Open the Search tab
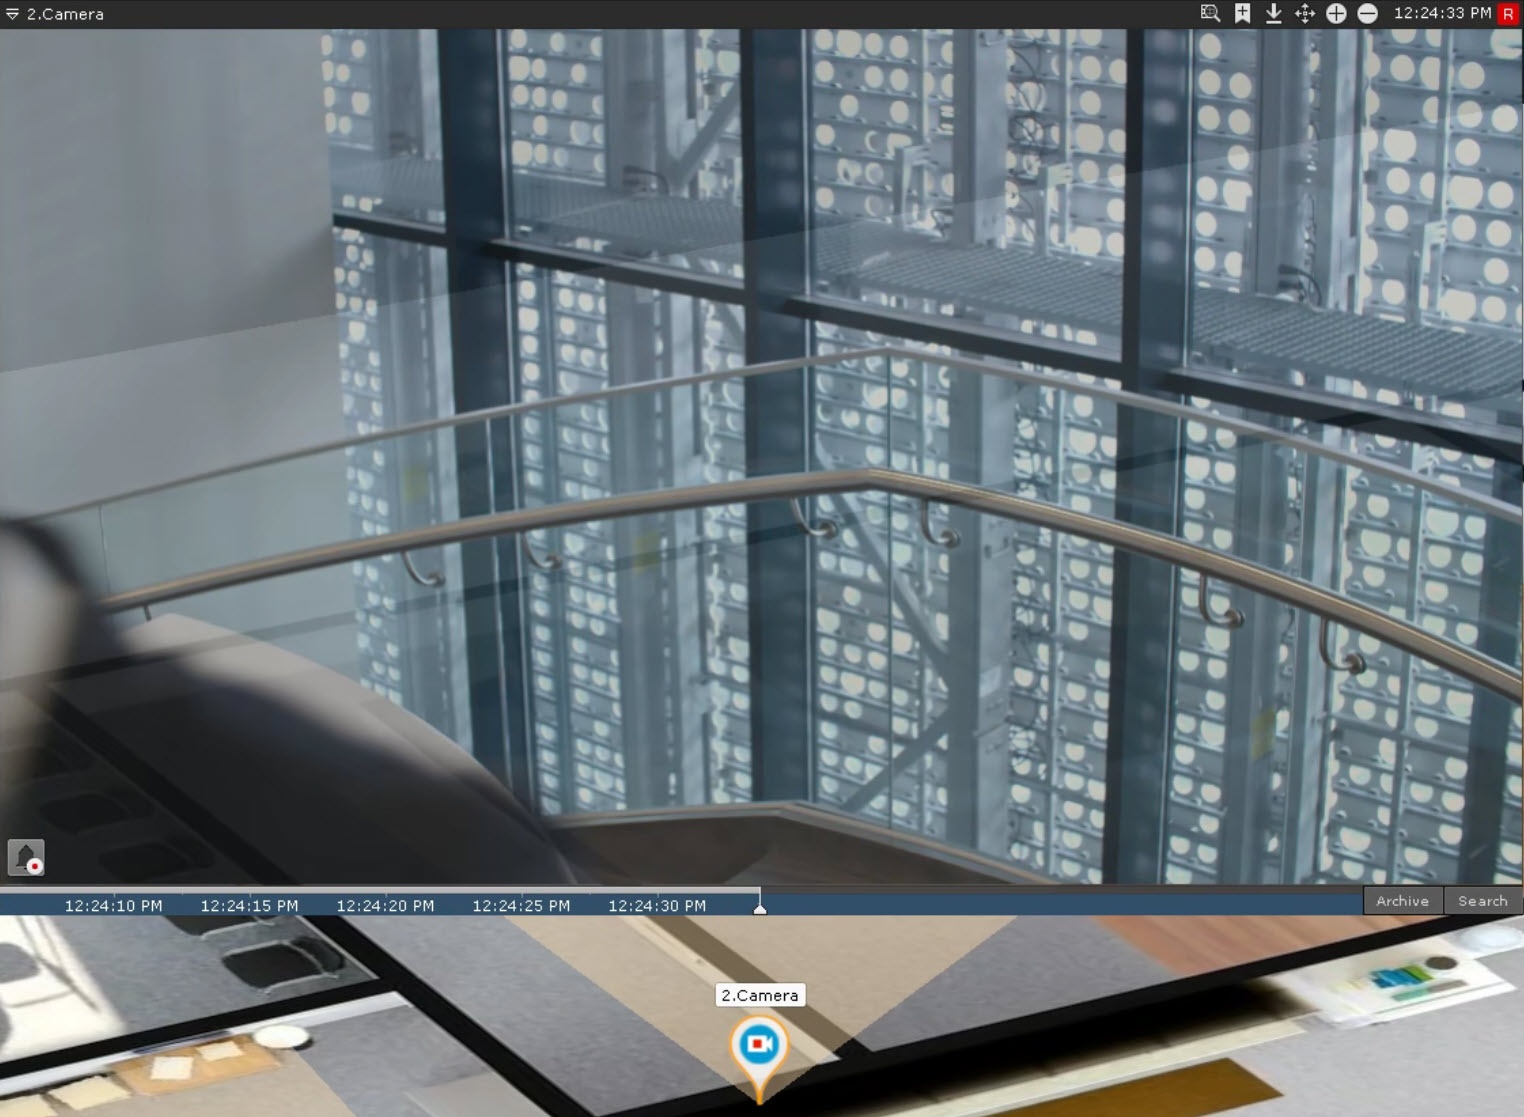 click(1482, 901)
